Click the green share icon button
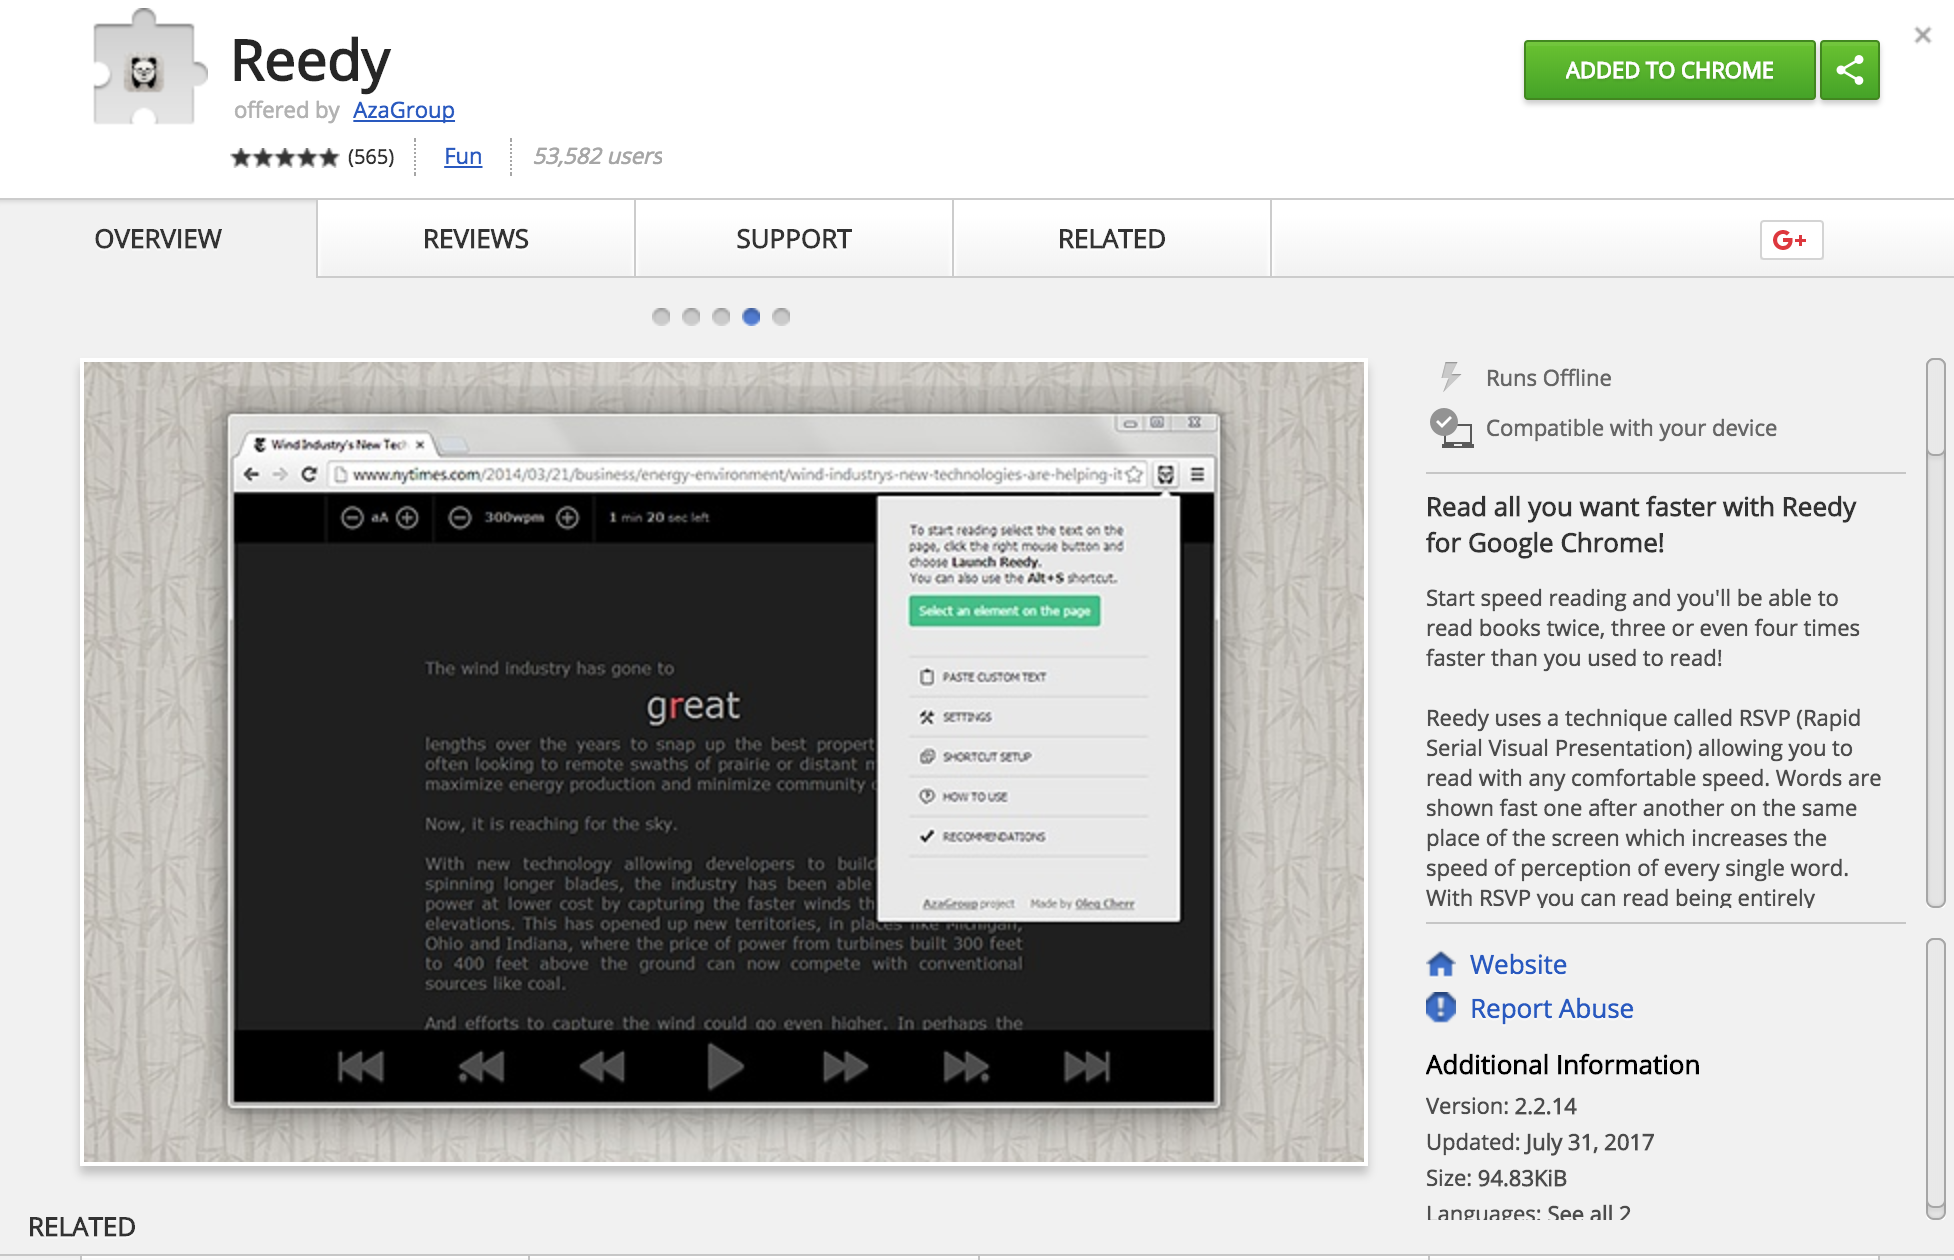1954x1260 pixels. 1850,70
